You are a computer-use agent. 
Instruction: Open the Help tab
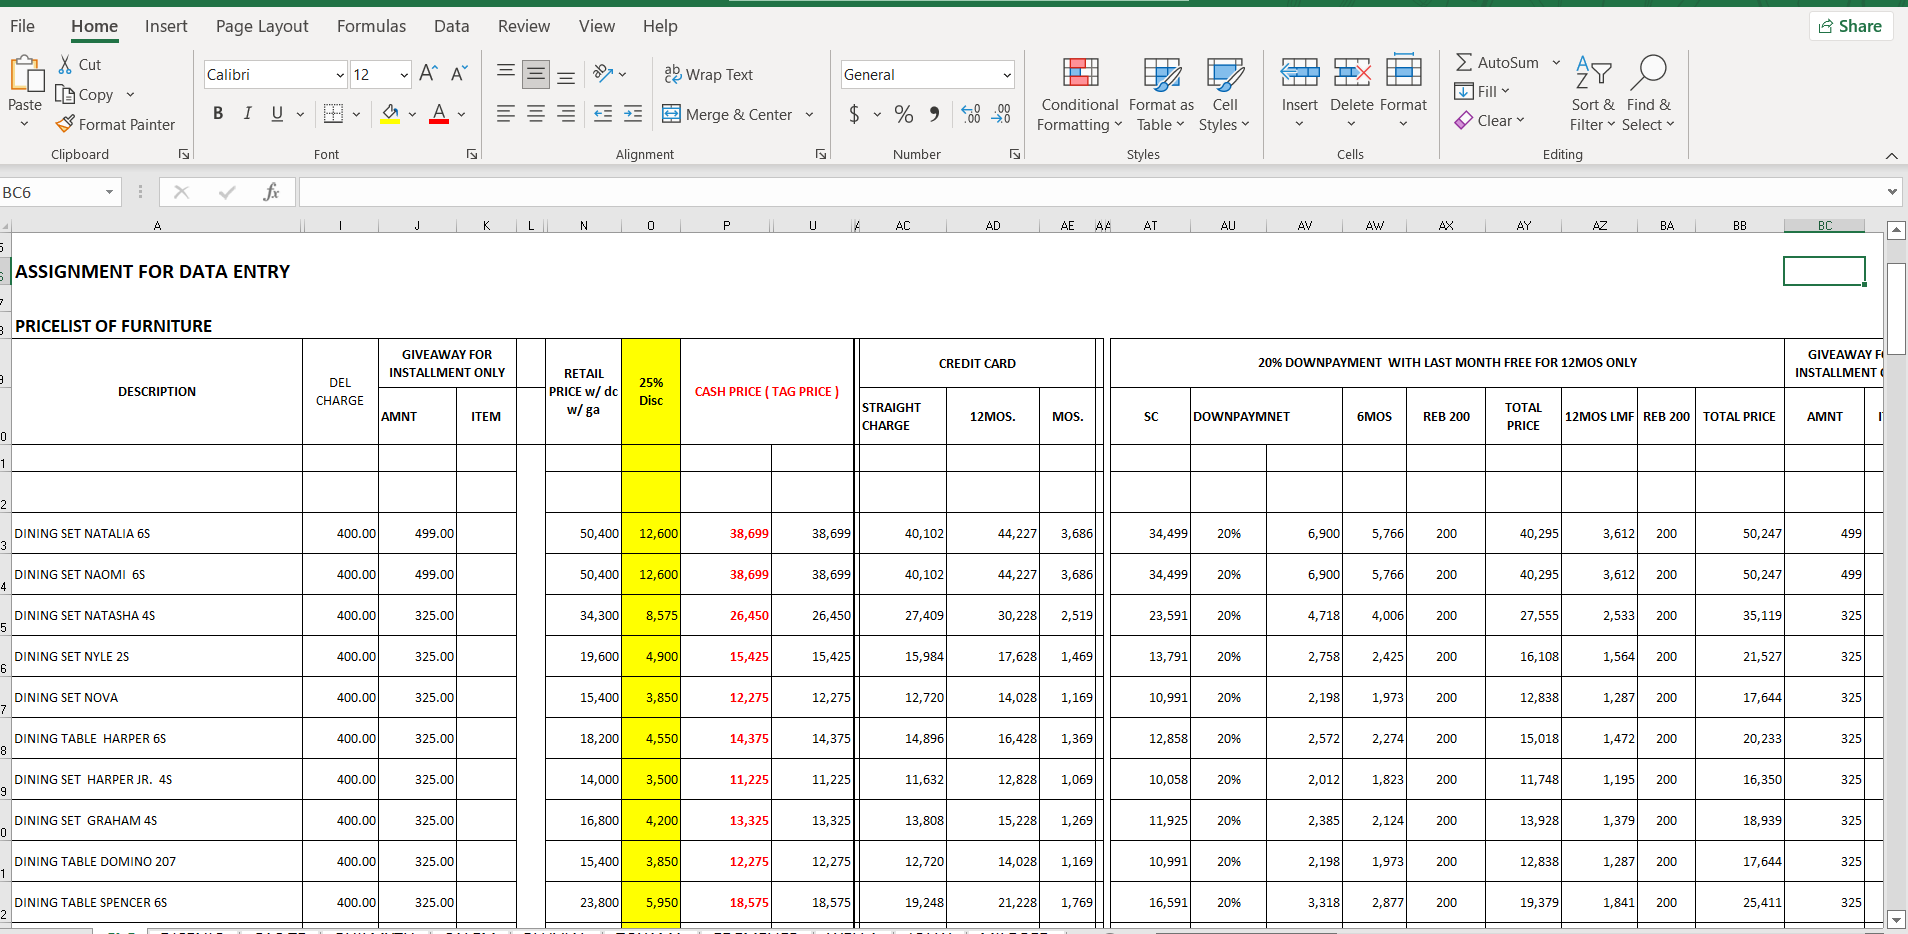point(660,26)
